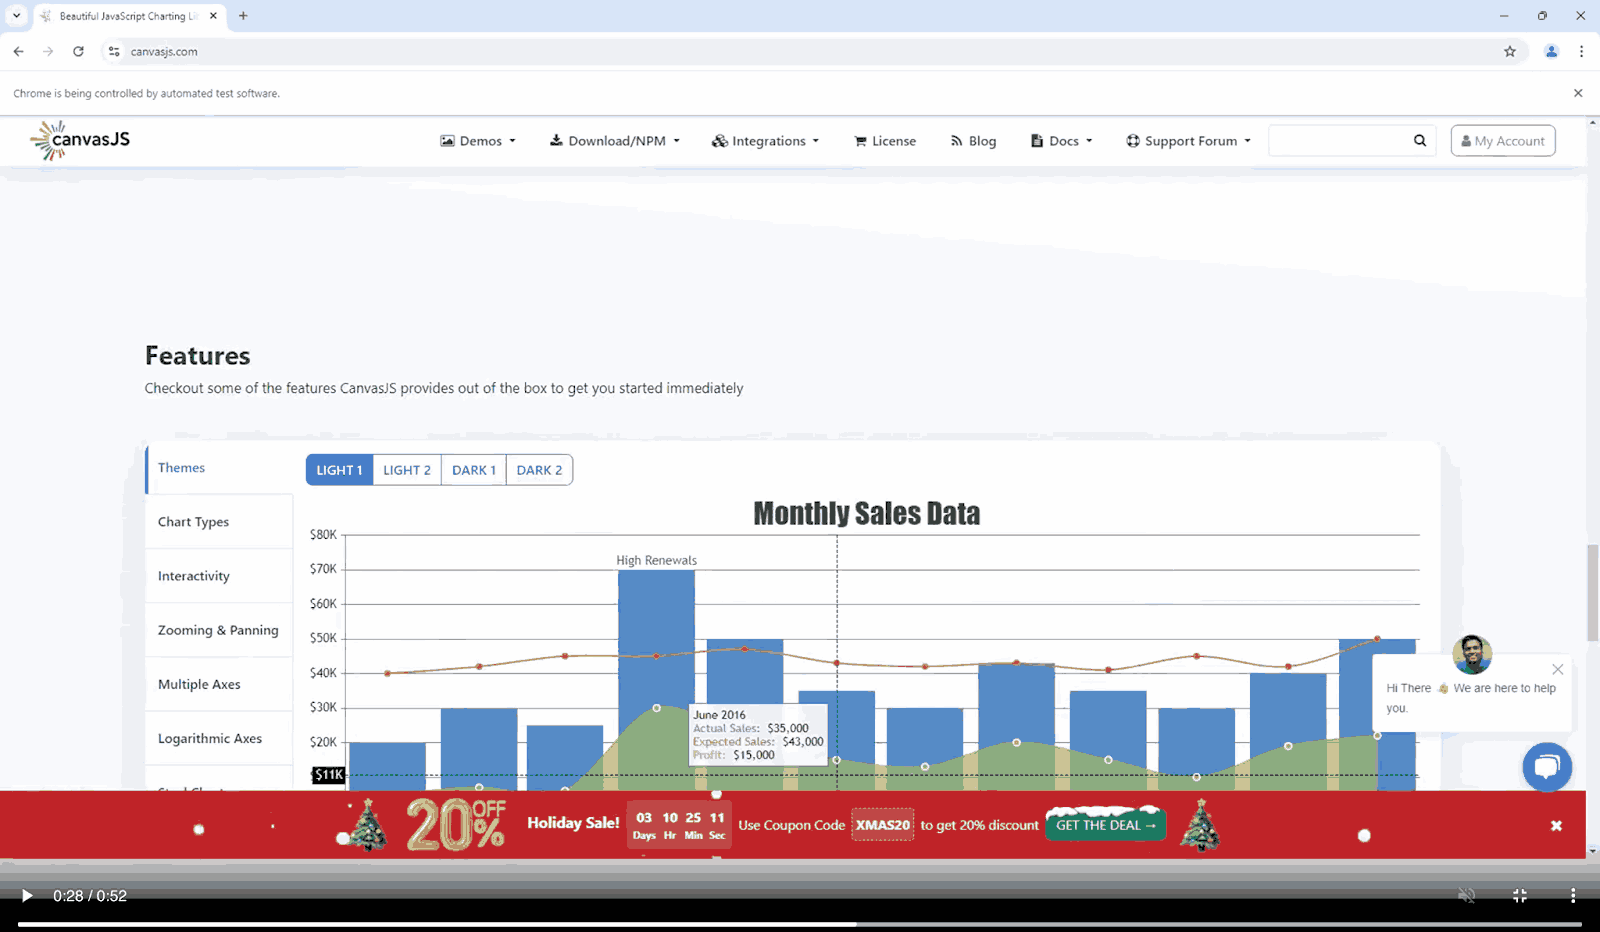Switch chart theme to Dark 1

(x=473, y=470)
